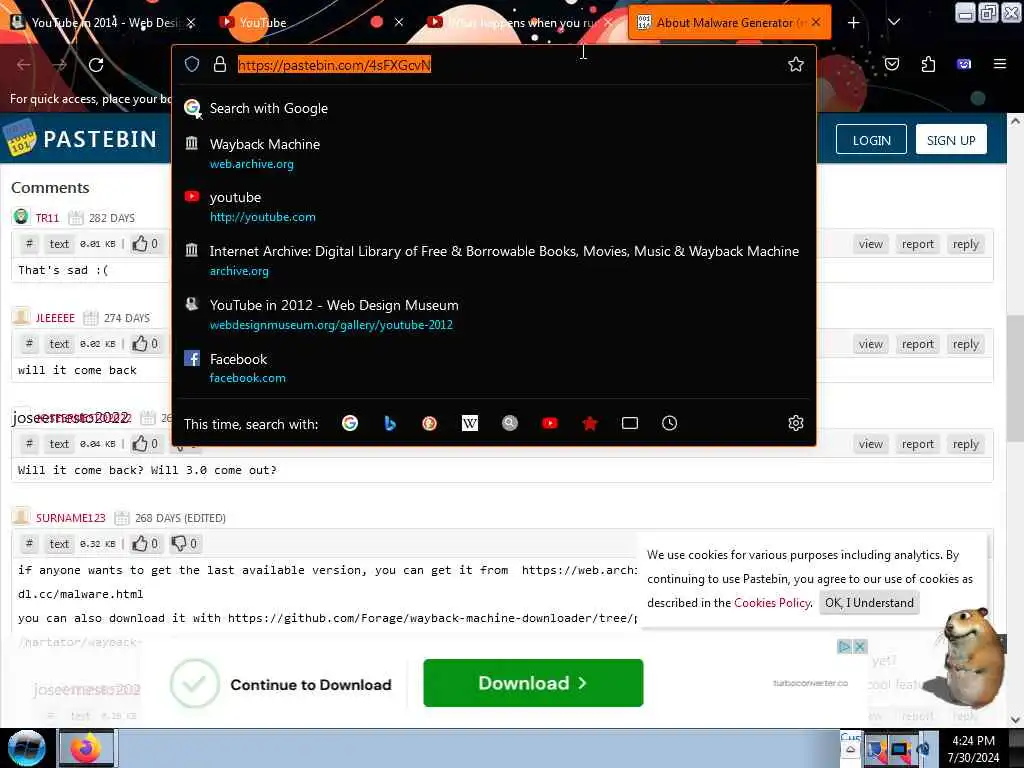This screenshot has height=768, width=1024.
Task: Choose Search with Google suggestion
Action: [494, 108]
